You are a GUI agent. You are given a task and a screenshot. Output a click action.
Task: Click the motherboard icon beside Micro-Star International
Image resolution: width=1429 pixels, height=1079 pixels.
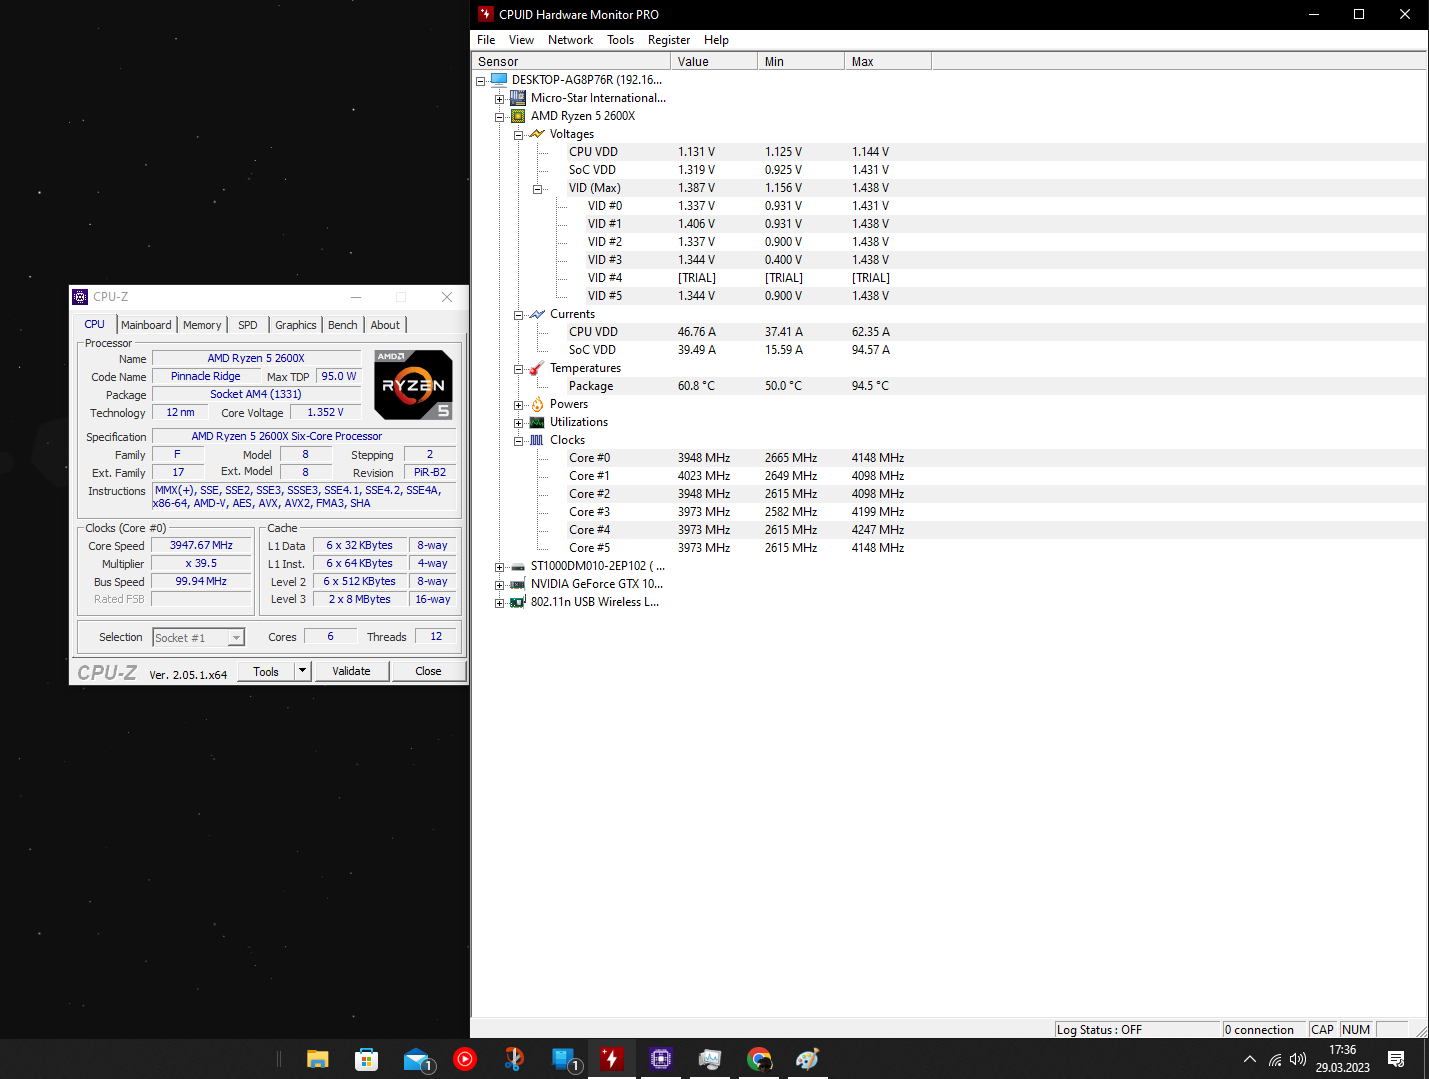(x=518, y=98)
